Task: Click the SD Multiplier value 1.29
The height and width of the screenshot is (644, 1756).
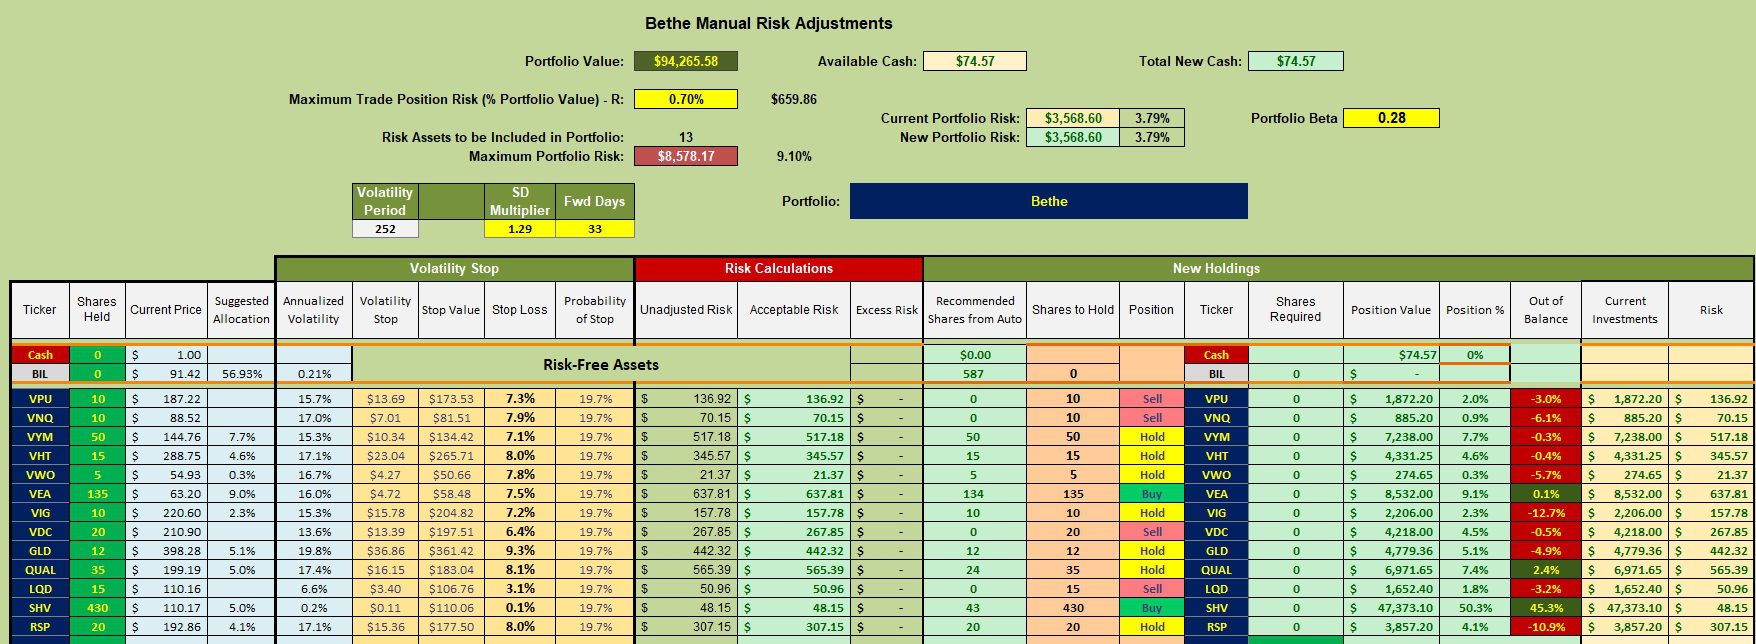Action: 519,229
